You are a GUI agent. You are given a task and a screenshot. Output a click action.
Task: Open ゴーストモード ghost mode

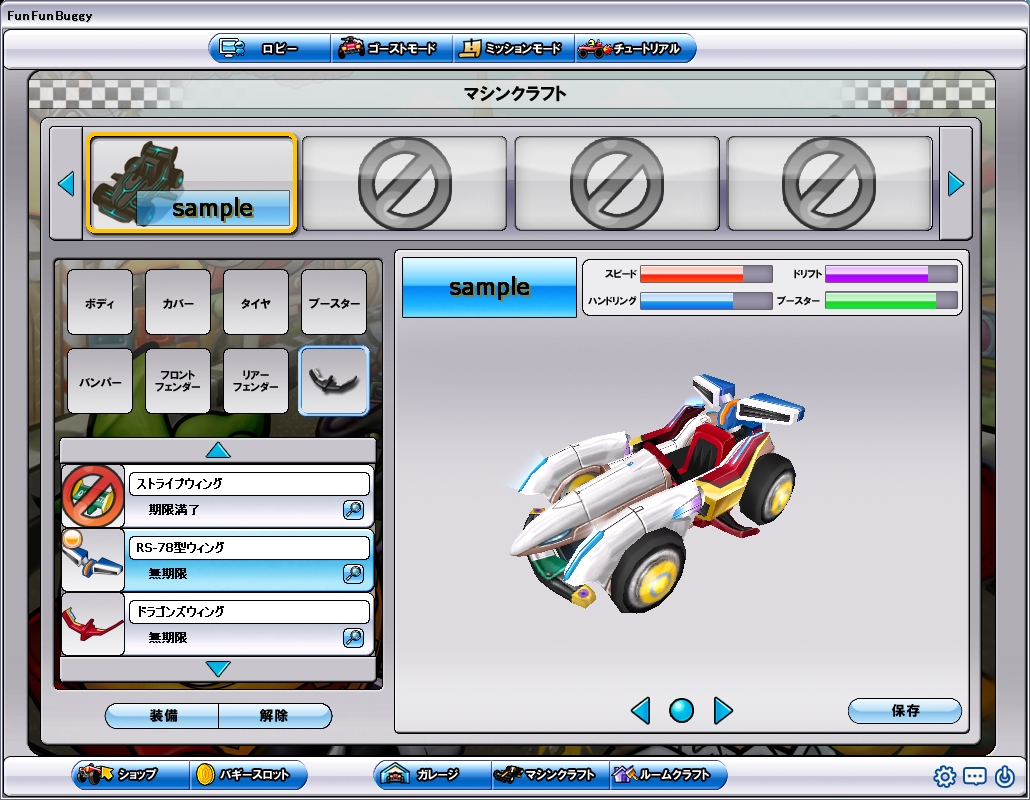click(392, 49)
